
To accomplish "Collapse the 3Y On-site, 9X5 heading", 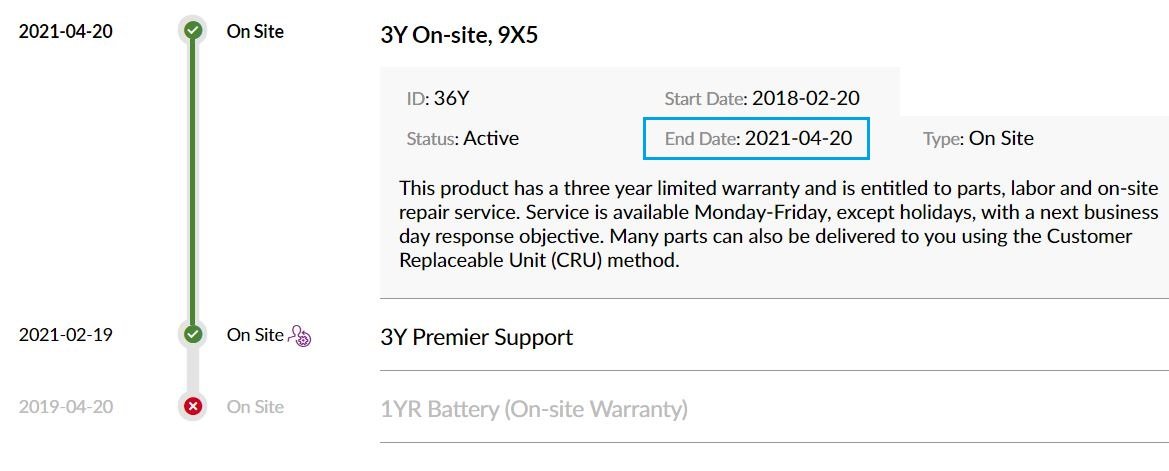I will 459,35.
